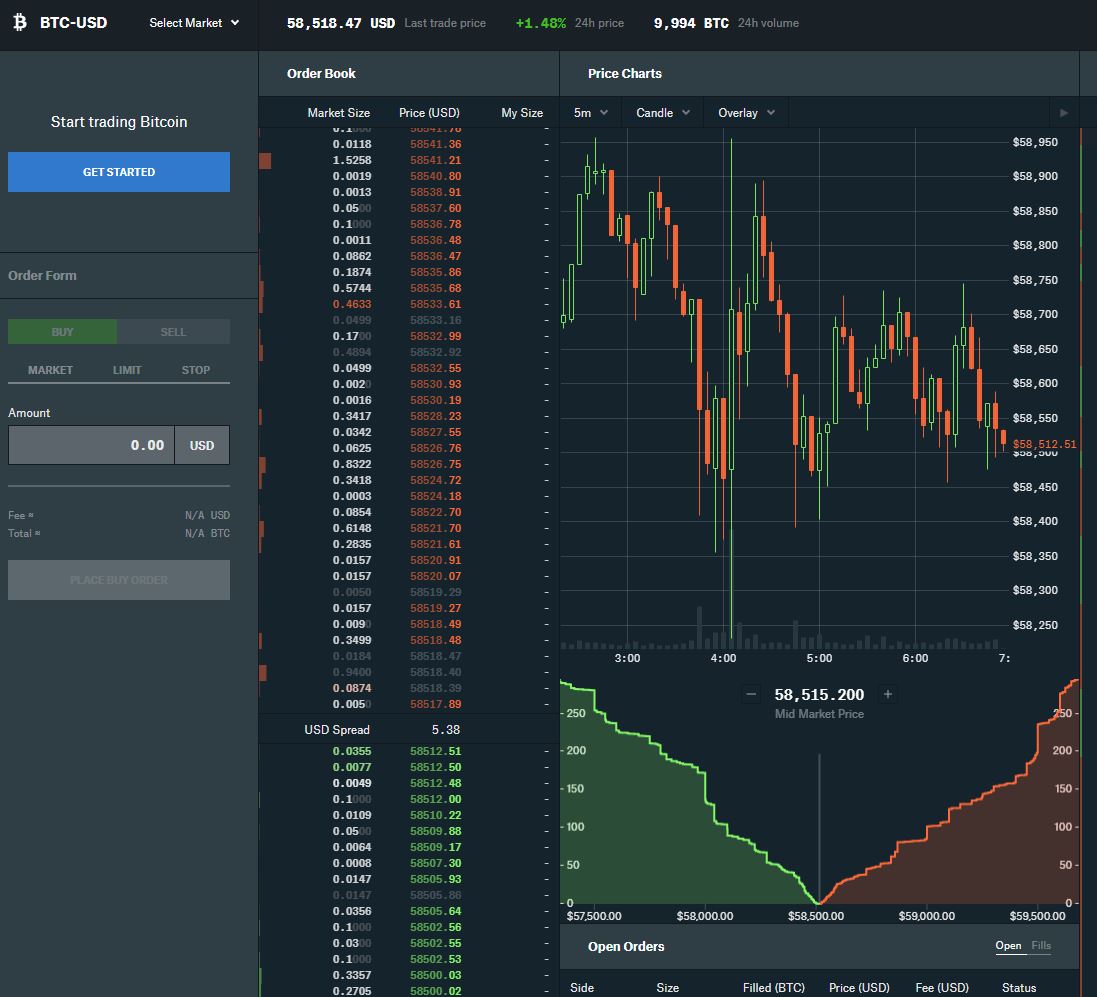Click the GET STARTED button
Image resolution: width=1097 pixels, height=997 pixels.
pyautogui.click(x=119, y=171)
